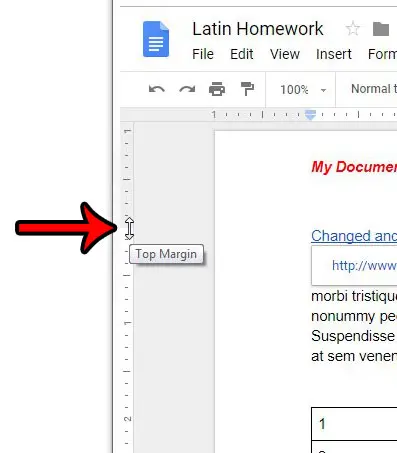The width and height of the screenshot is (397, 453).
Task: Open the Format menu
Action: 382,54
